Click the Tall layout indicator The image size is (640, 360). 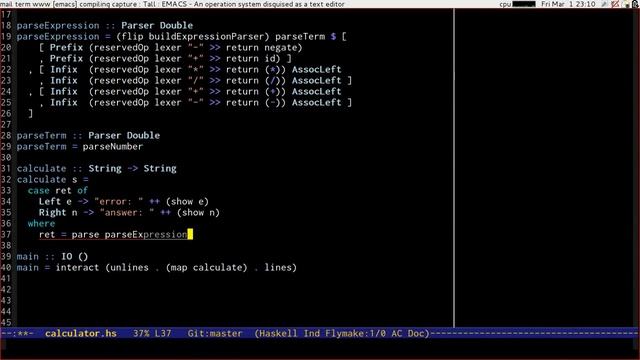[149, 4]
